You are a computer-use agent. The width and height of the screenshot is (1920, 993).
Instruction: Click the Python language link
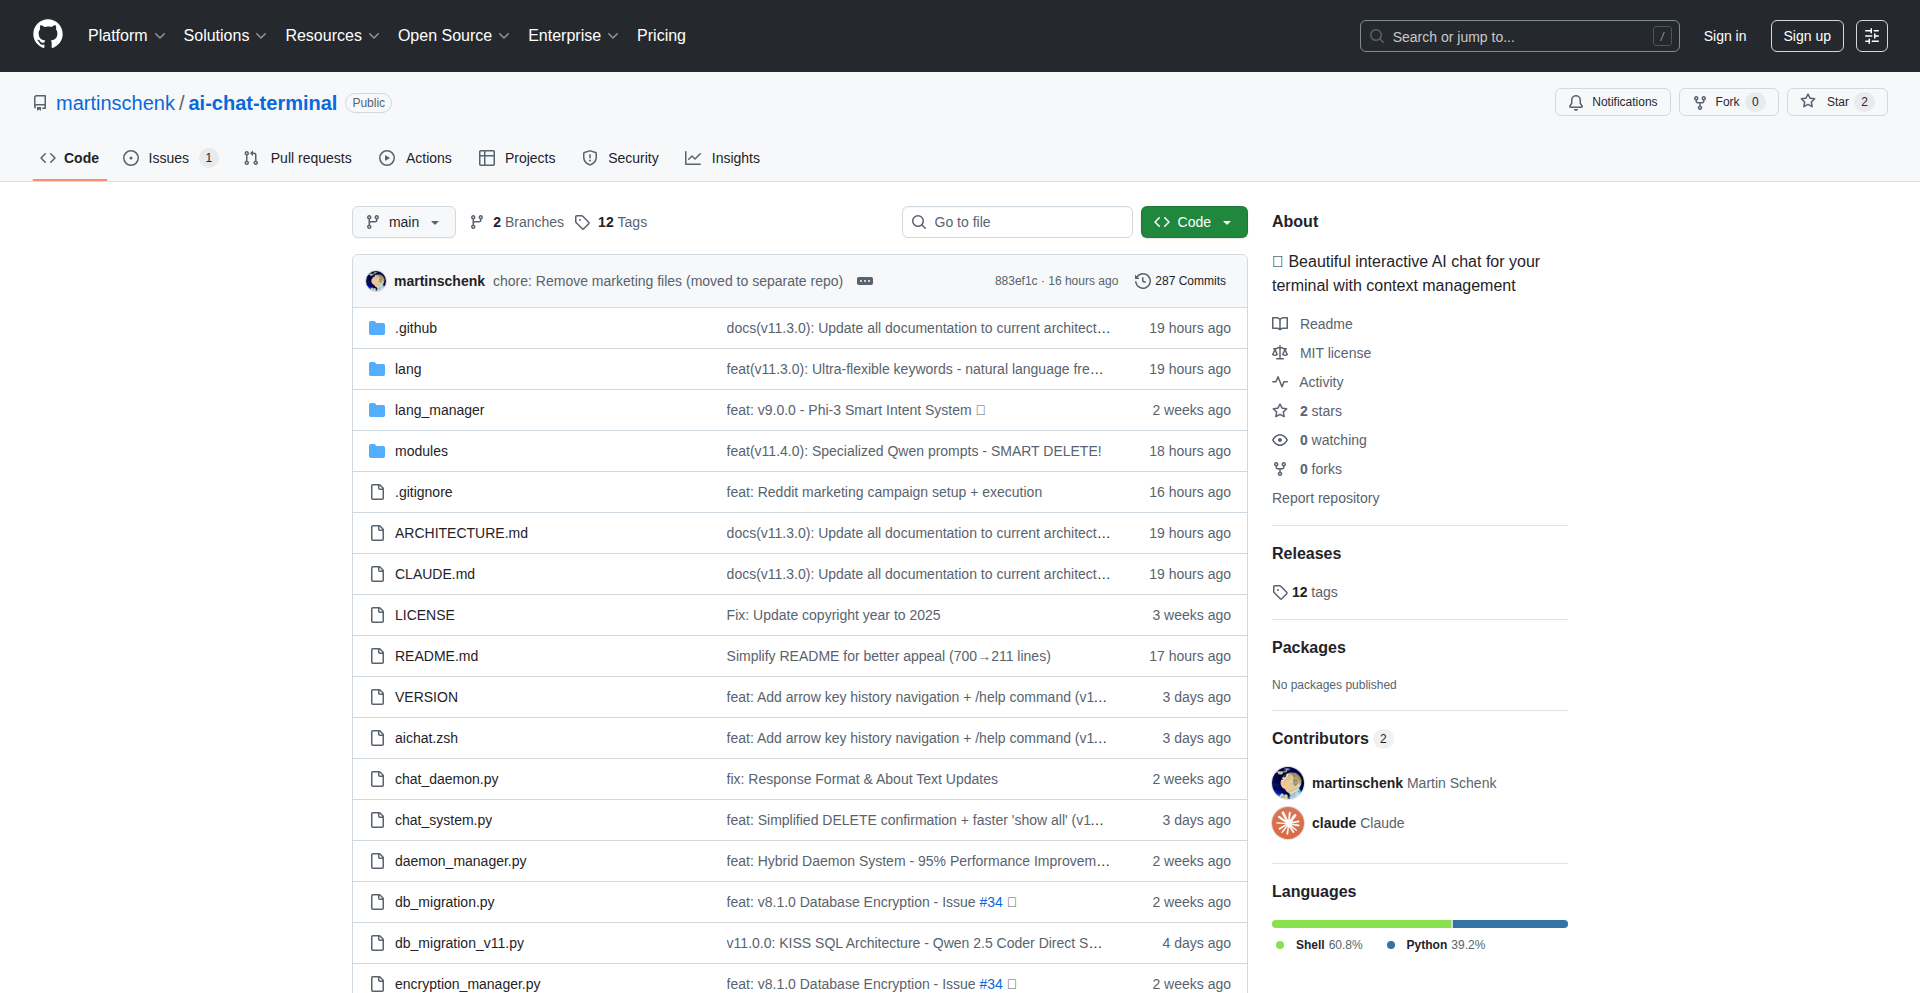tap(1436, 945)
